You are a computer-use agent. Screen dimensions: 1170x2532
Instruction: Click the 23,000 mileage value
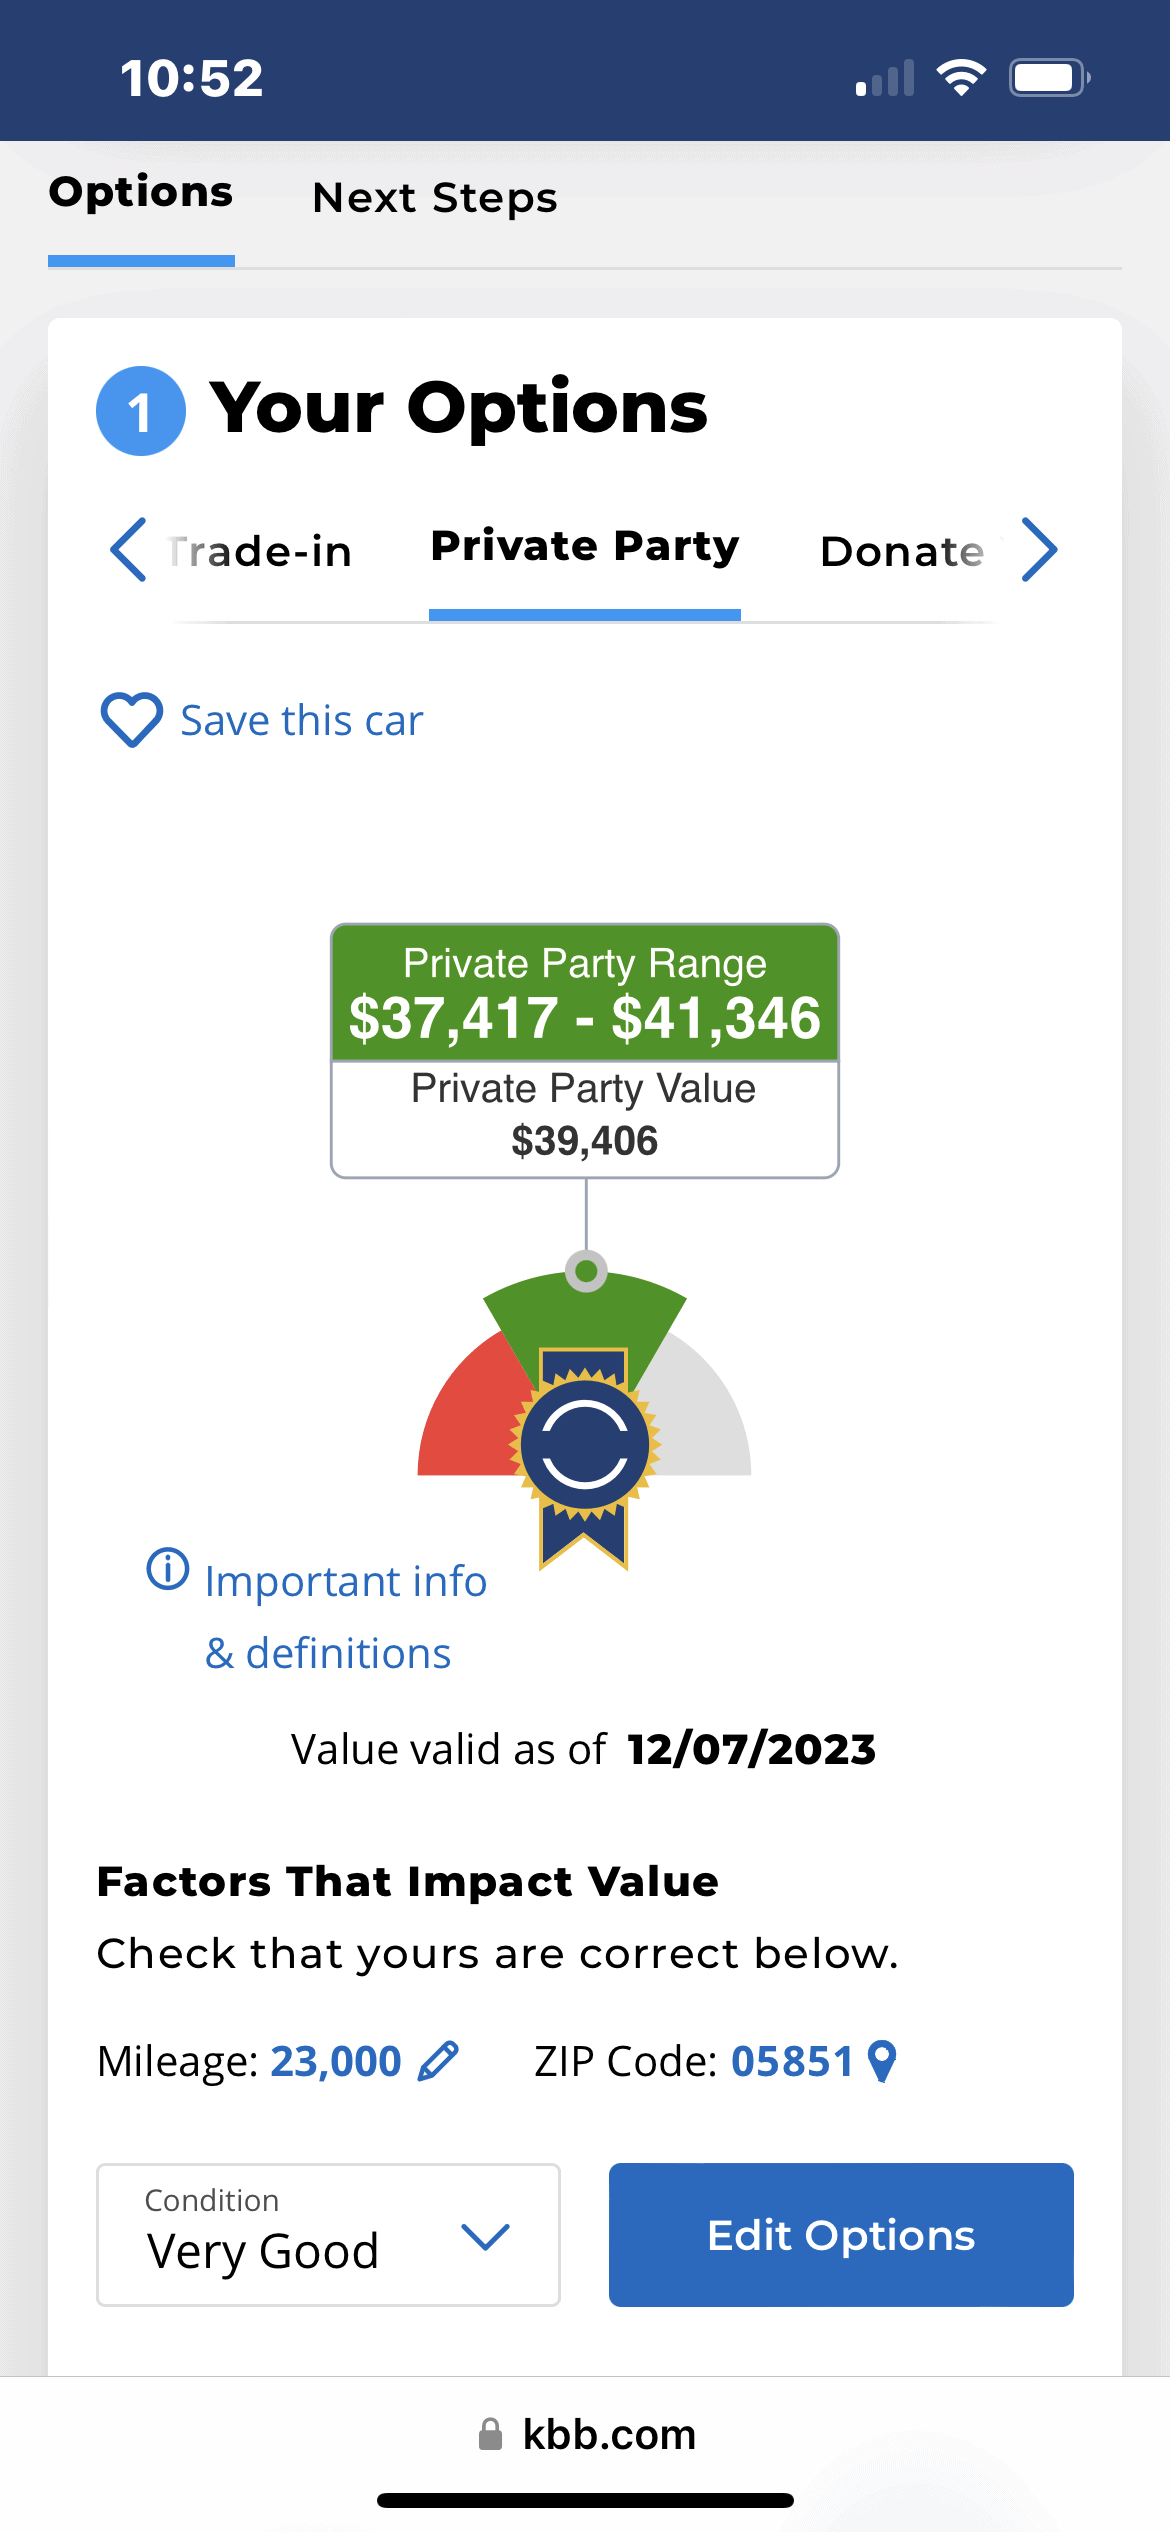coord(336,2061)
